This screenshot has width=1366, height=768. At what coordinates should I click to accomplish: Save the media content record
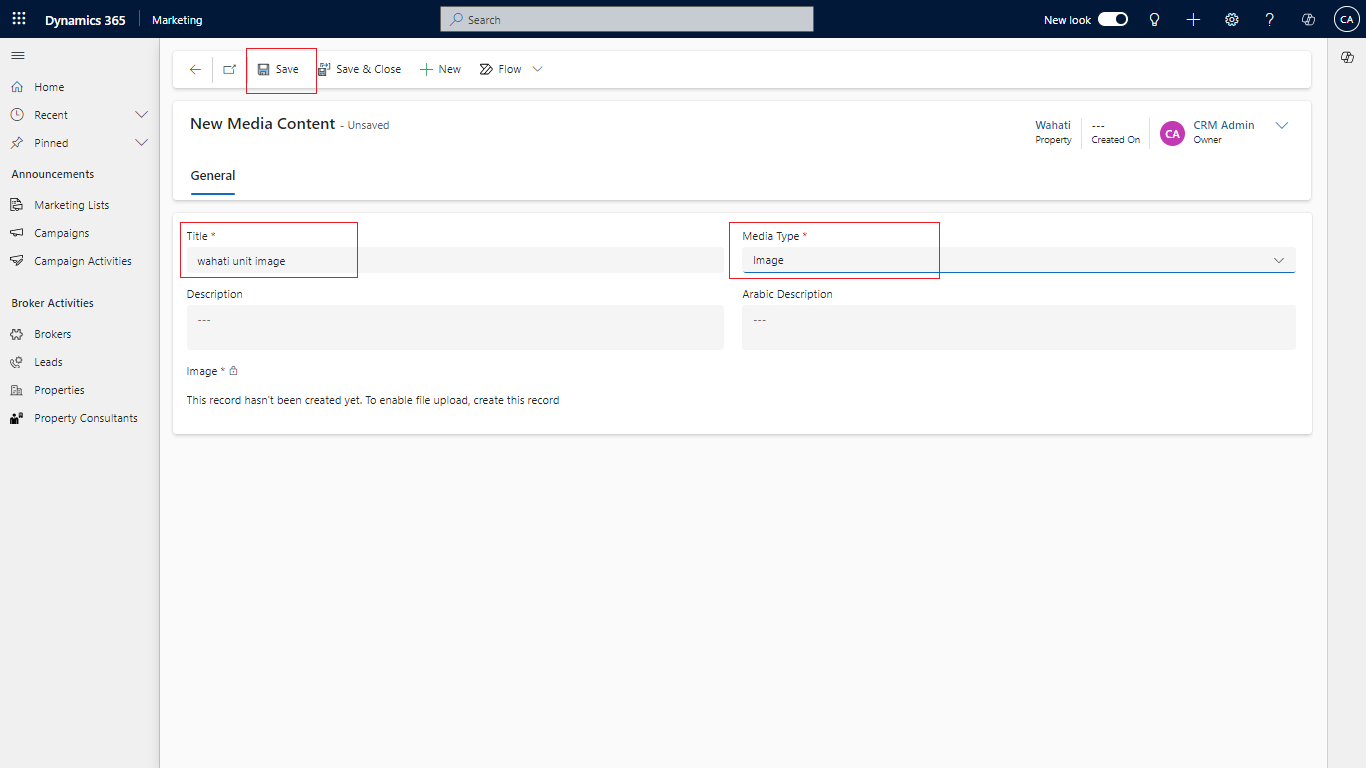point(278,69)
